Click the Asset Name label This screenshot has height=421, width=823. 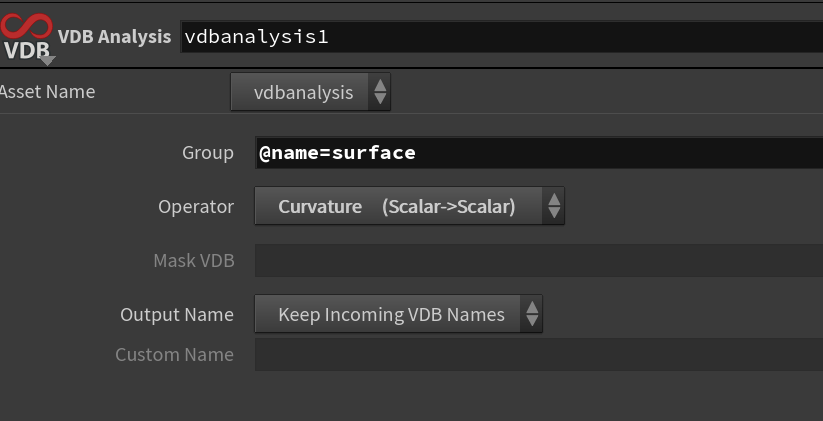(47, 92)
